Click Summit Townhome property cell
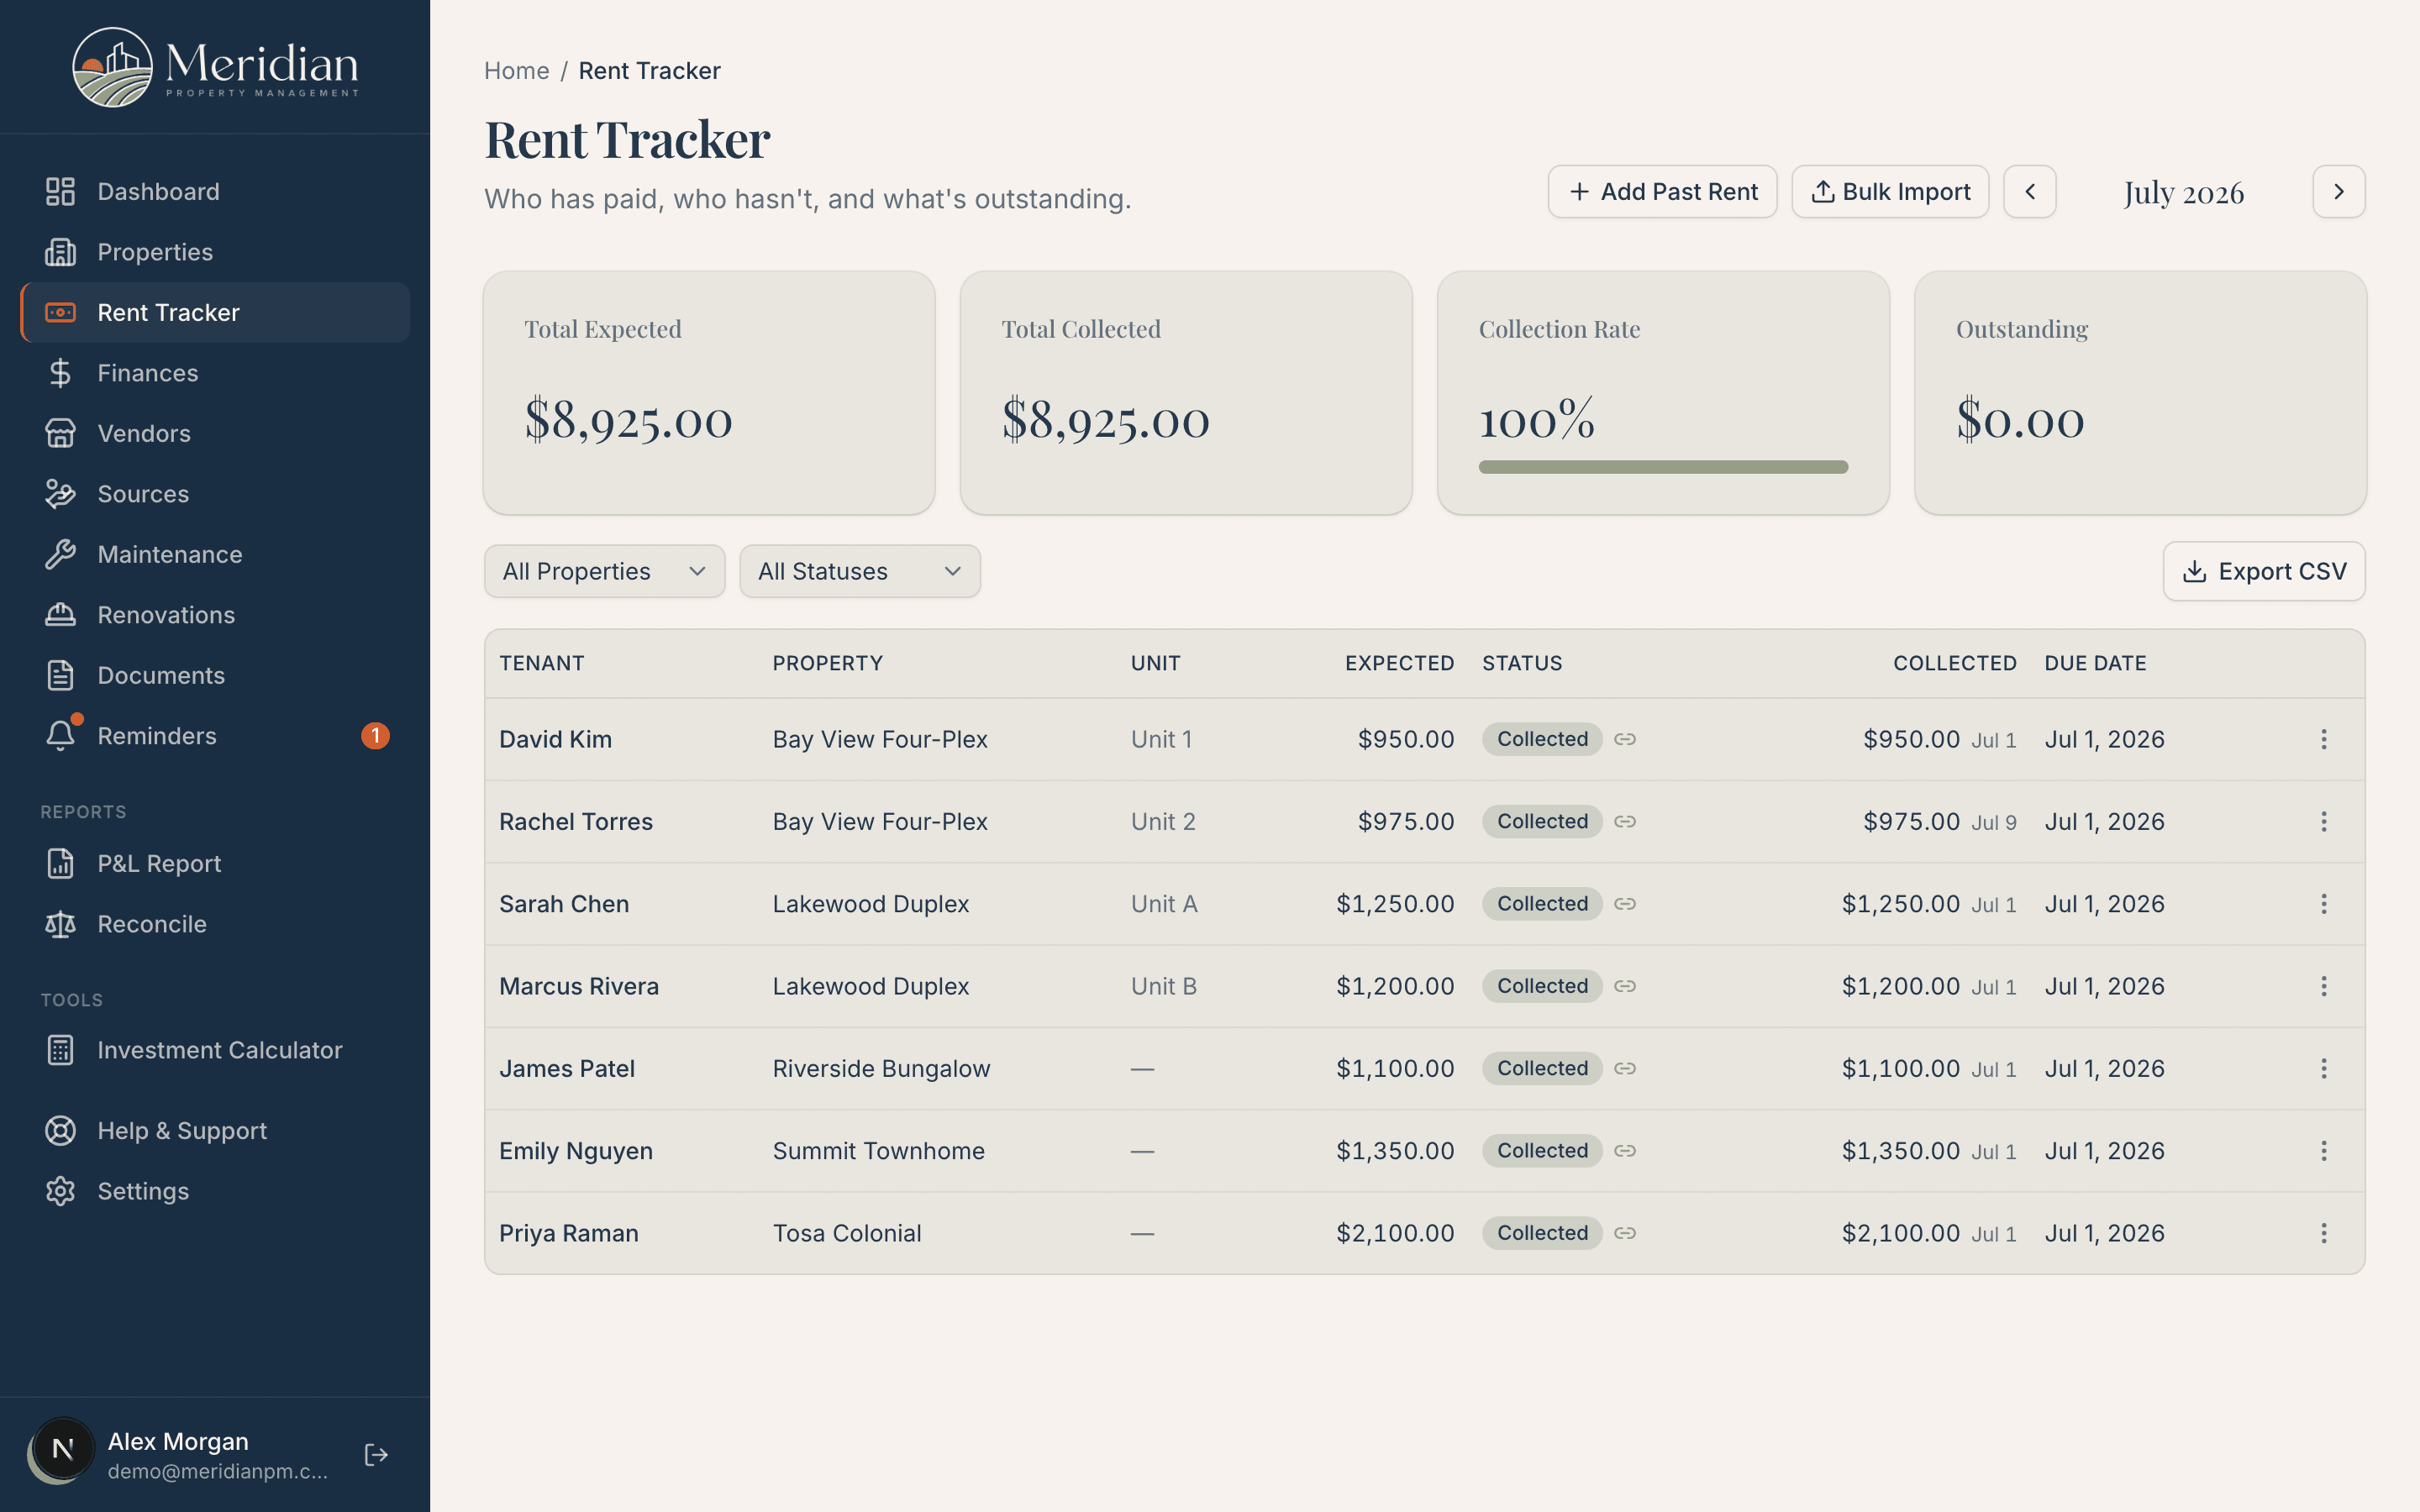2420x1512 pixels. [878, 1151]
